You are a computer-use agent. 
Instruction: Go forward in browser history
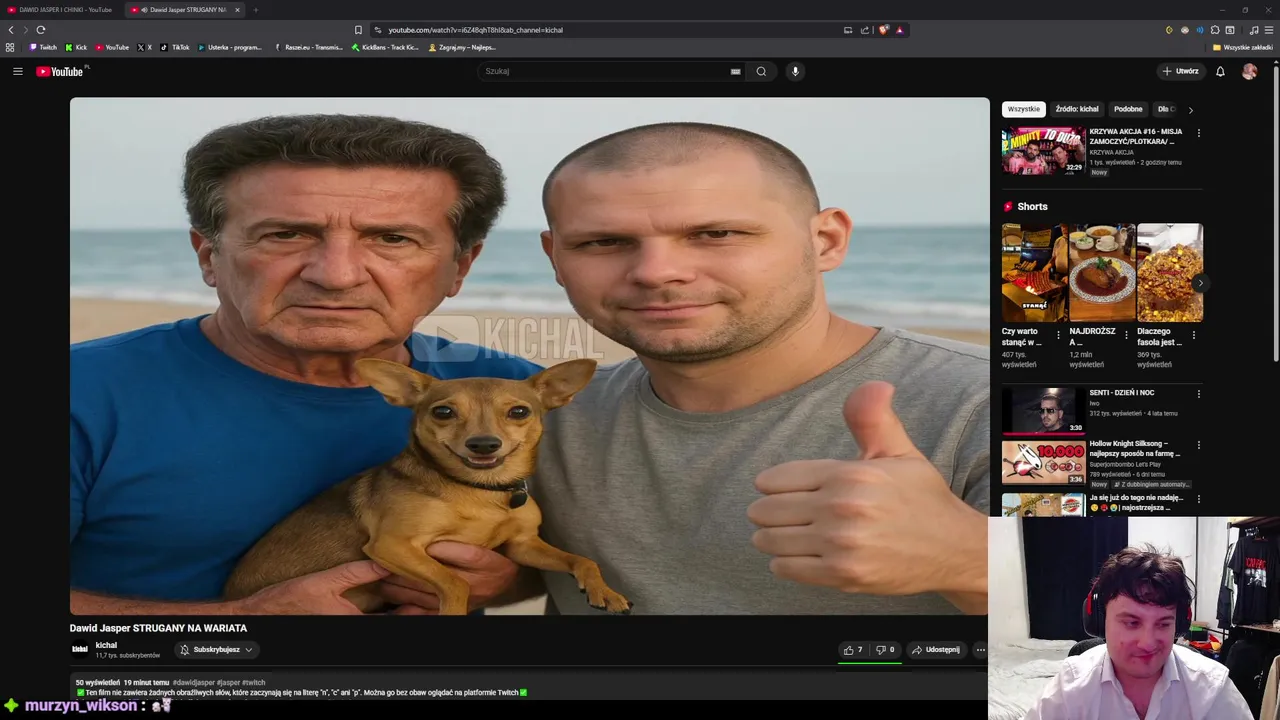pyautogui.click(x=26, y=30)
